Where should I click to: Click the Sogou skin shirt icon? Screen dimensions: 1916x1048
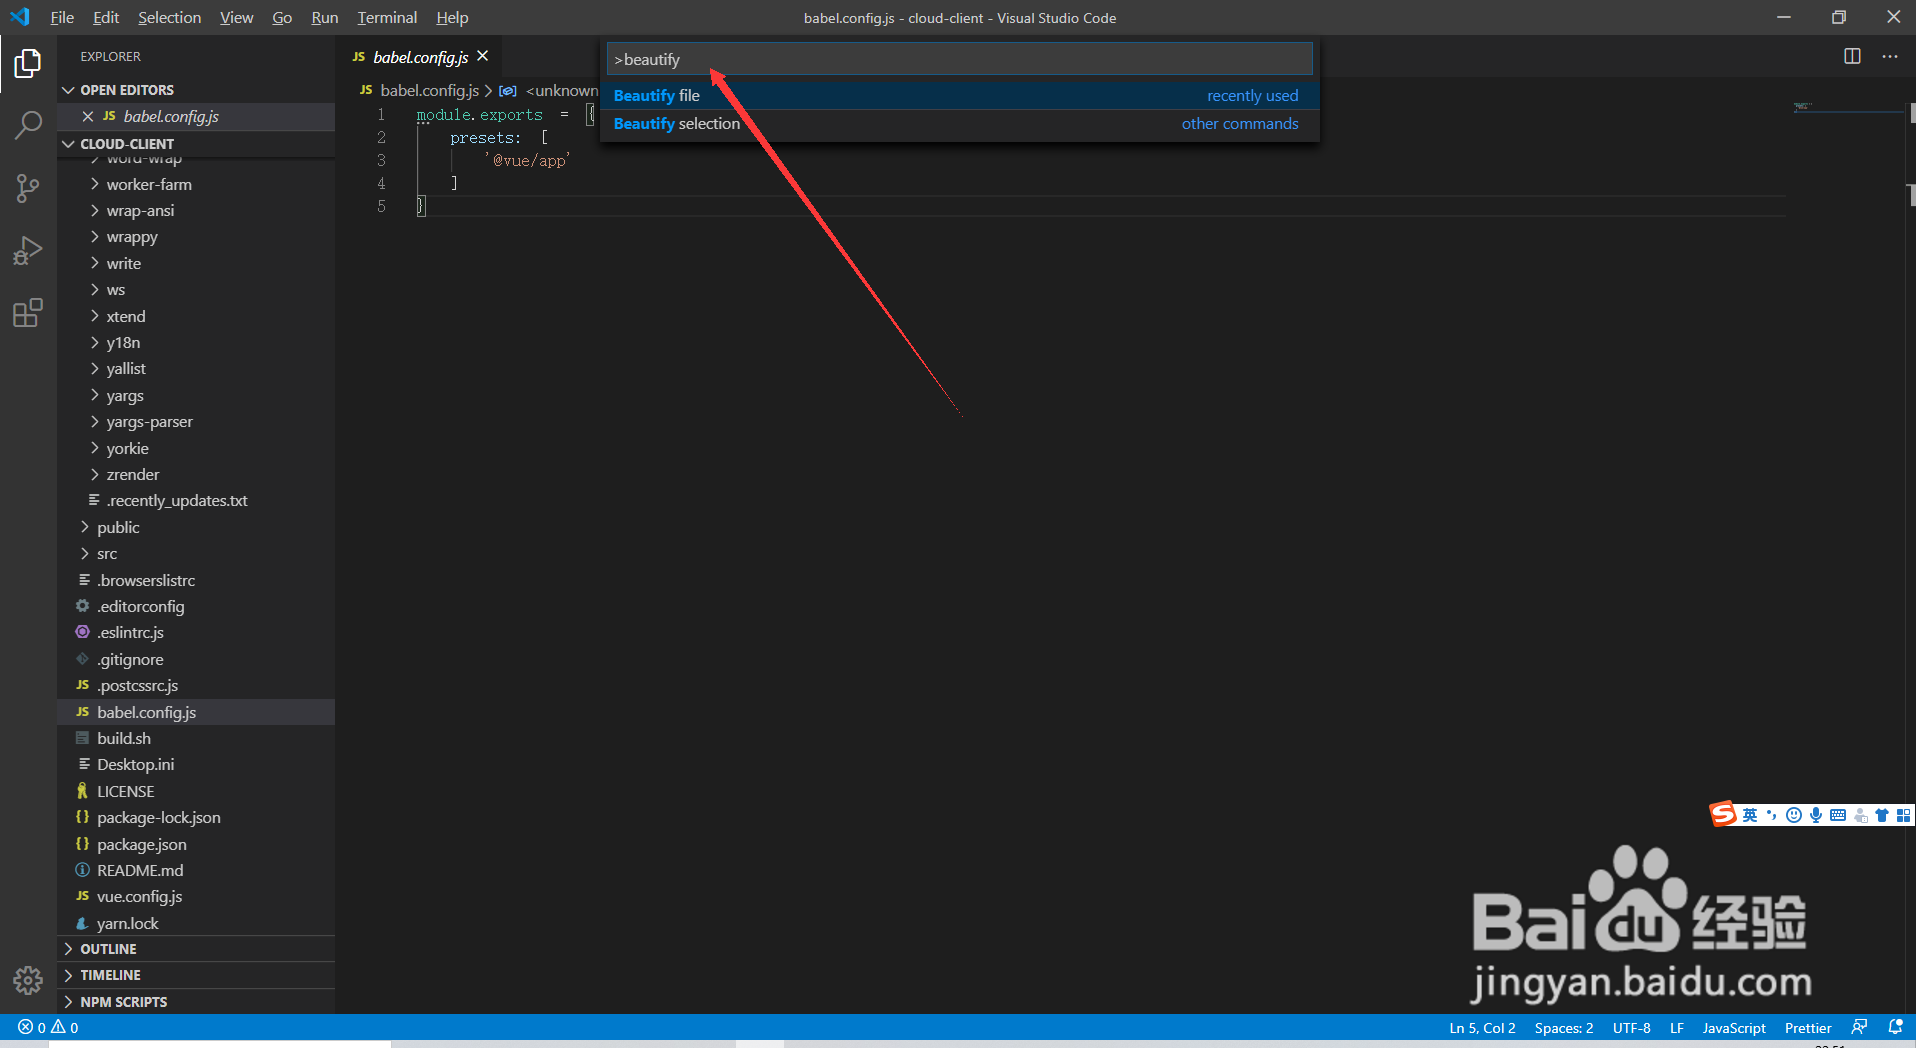tap(1882, 815)
